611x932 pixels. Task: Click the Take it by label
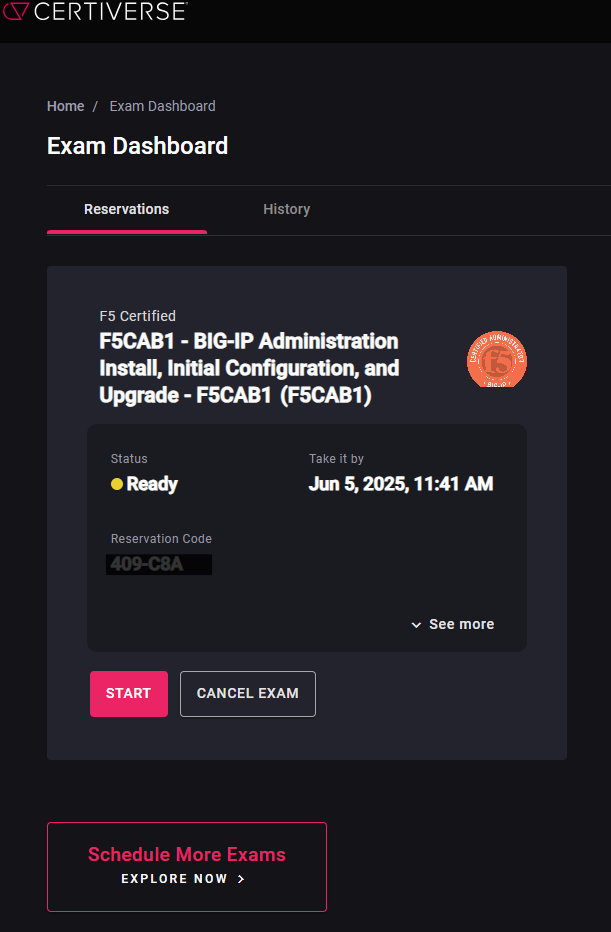click(x=336, y=459)
